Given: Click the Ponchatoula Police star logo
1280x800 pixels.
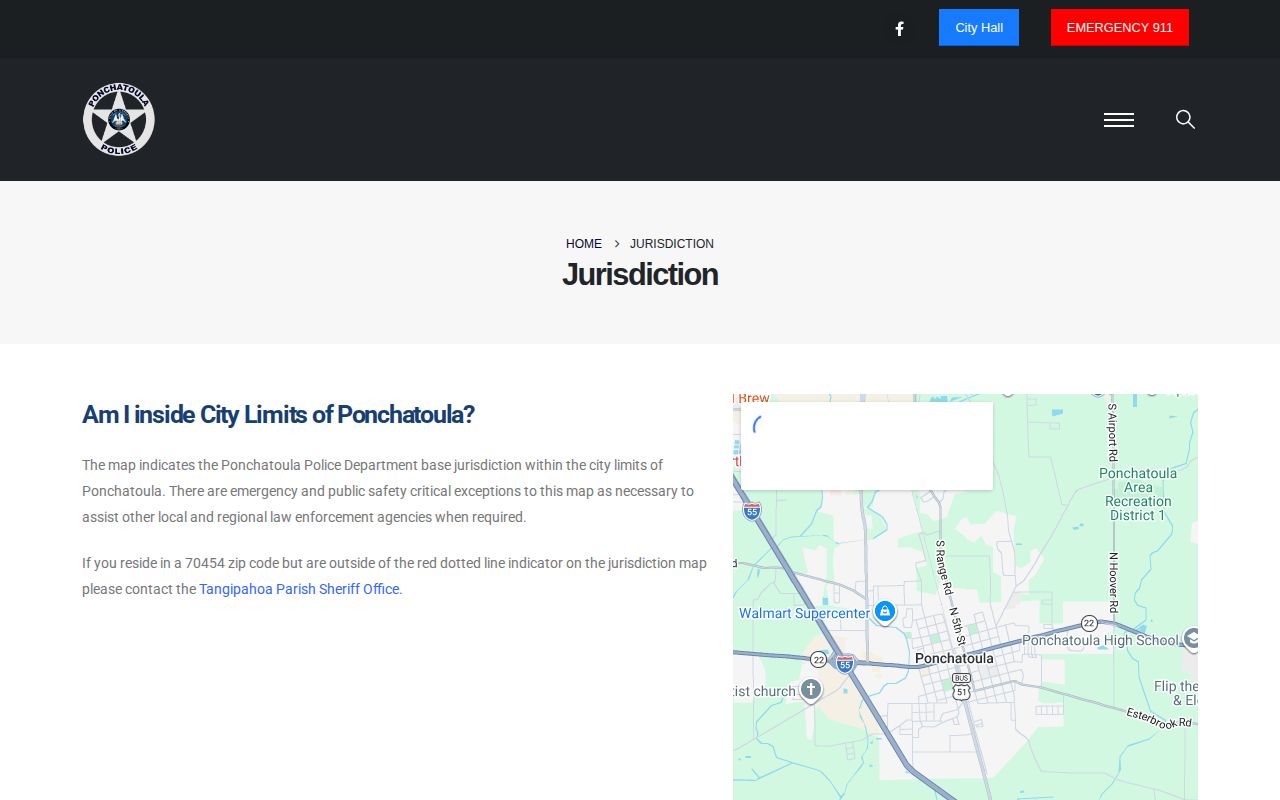Looking at the screenshot, I should 119,119.
